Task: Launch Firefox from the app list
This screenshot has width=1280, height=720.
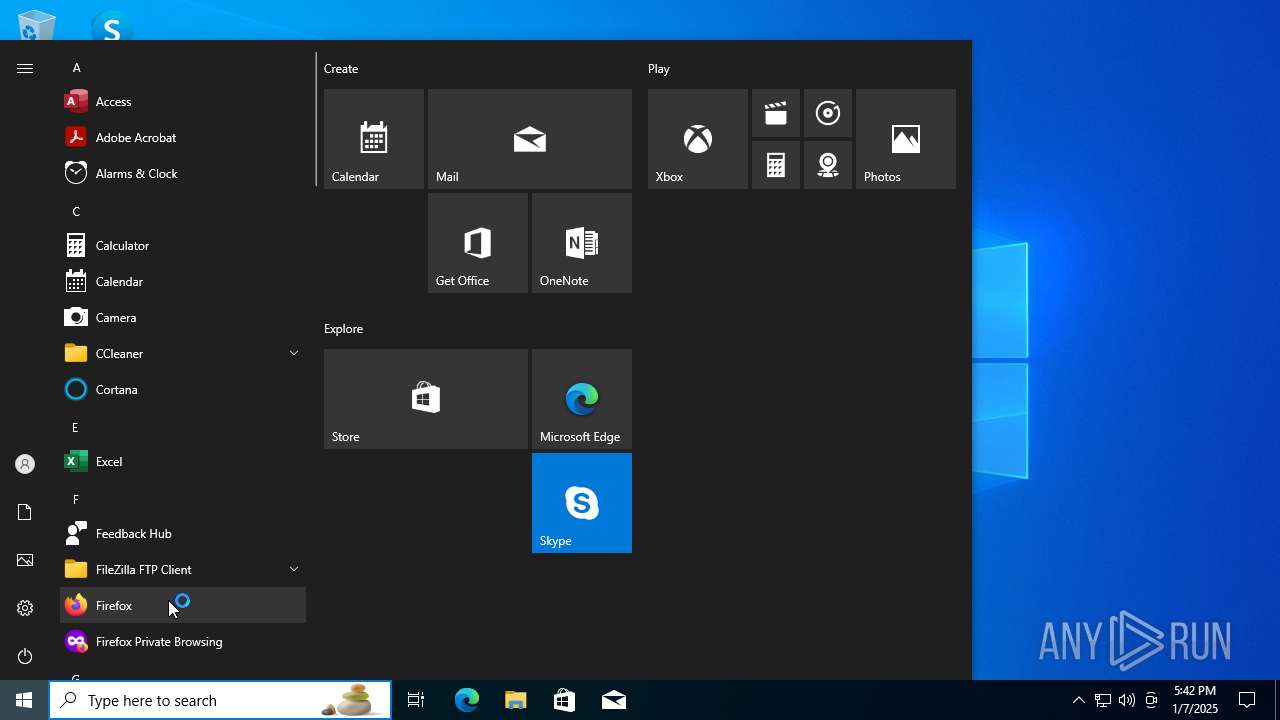Action: 183,605
